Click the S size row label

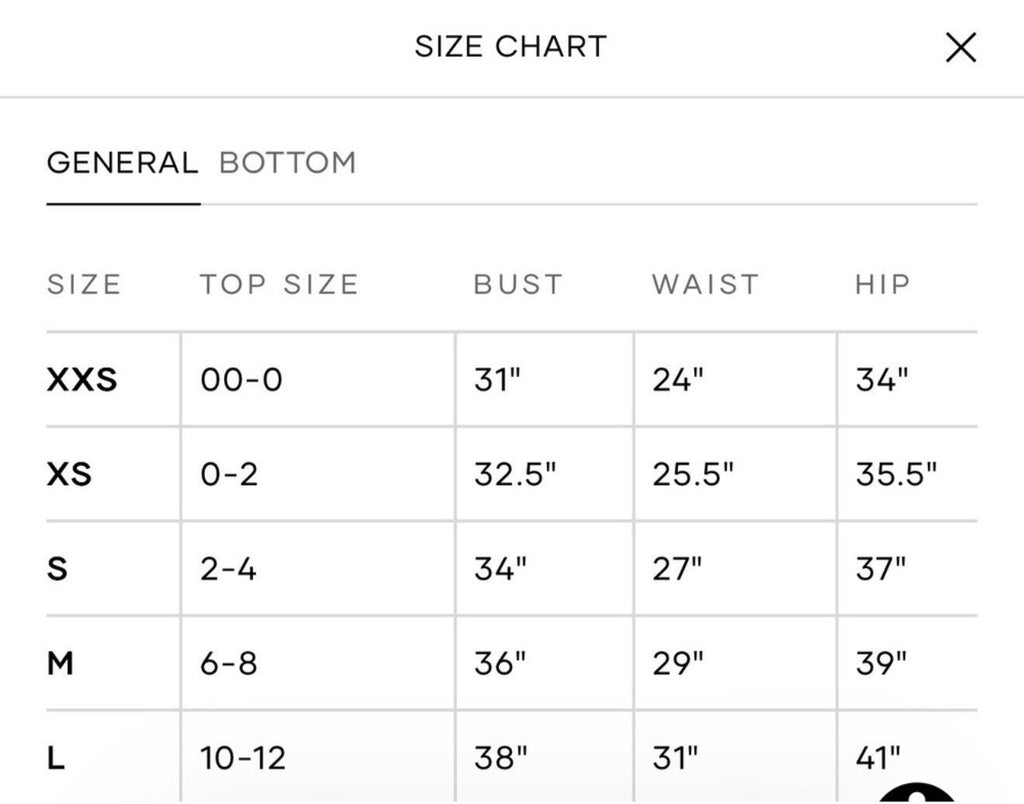57,569
